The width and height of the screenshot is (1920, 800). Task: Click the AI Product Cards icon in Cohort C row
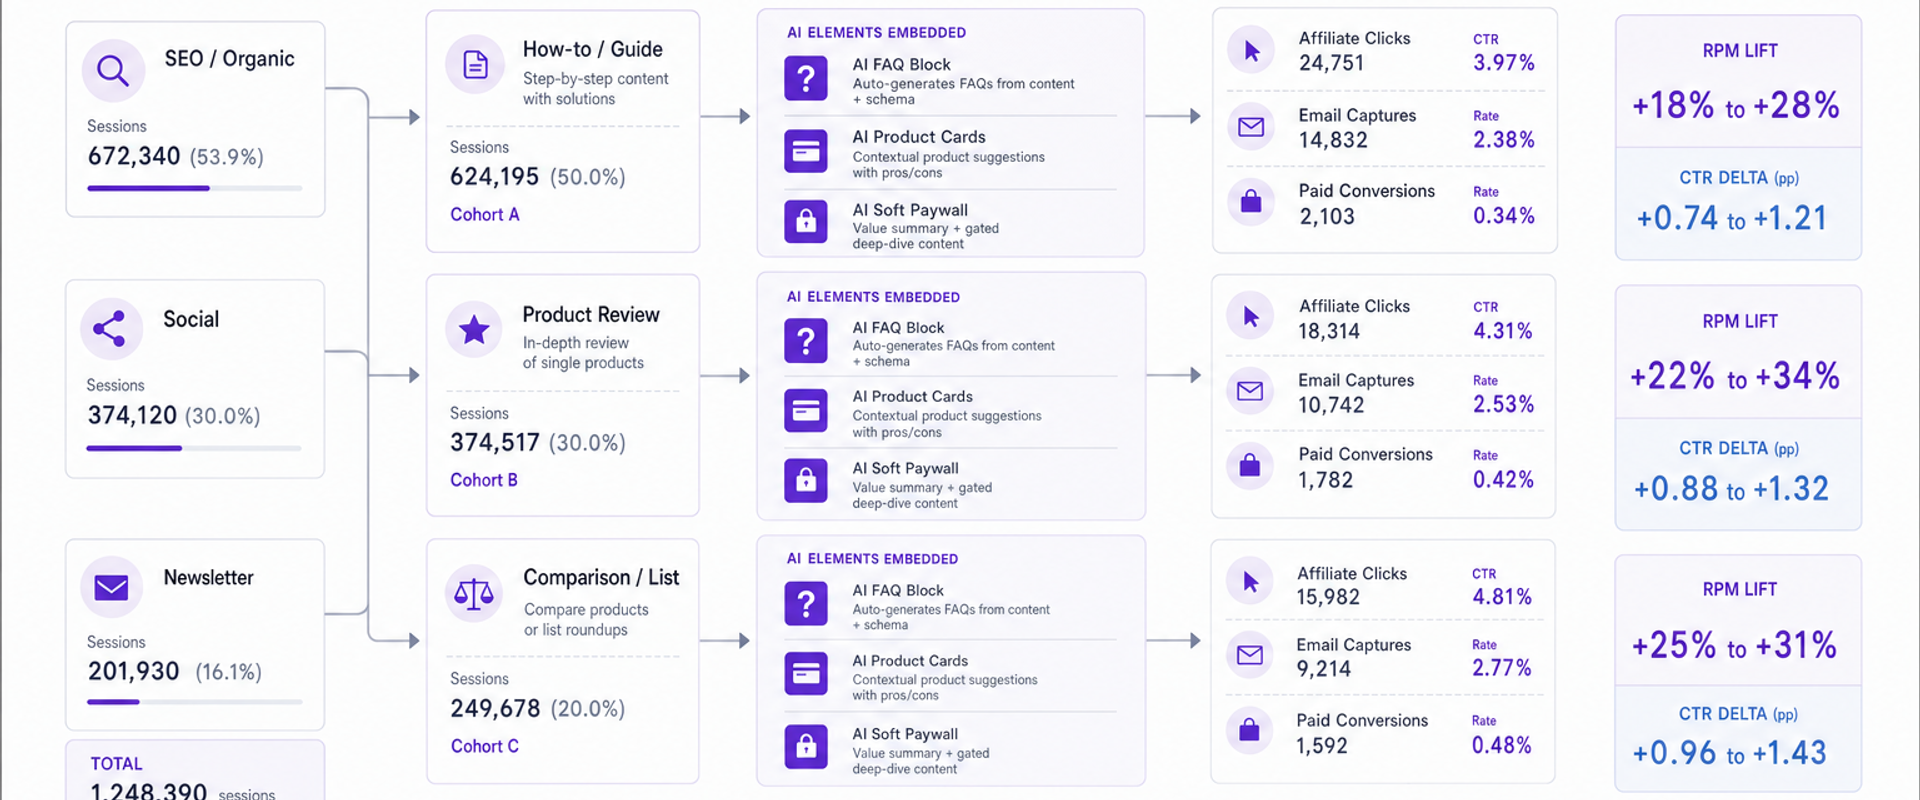[806, 674]
